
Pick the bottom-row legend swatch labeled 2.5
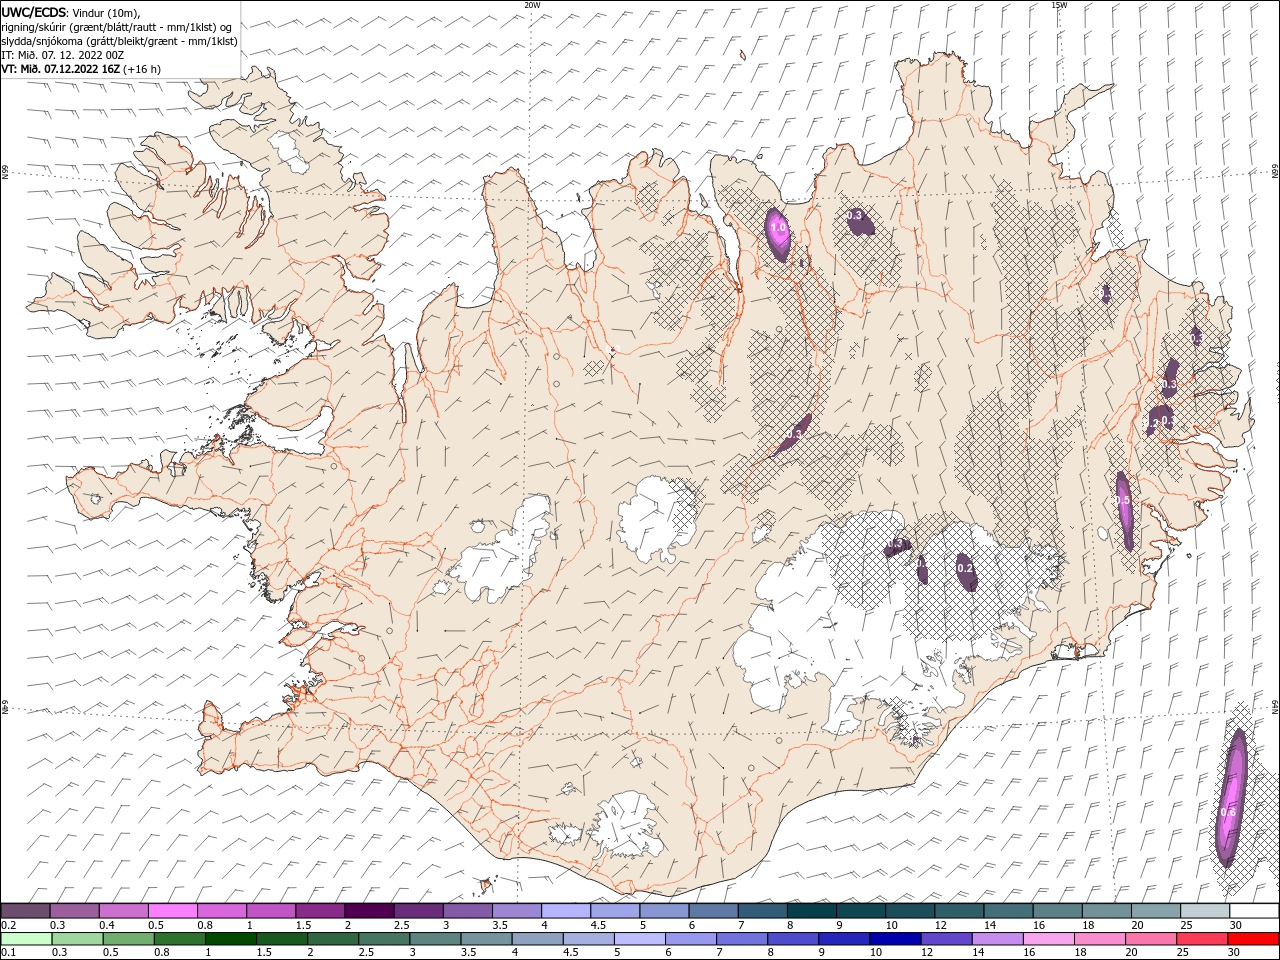[x=383, y=939]
